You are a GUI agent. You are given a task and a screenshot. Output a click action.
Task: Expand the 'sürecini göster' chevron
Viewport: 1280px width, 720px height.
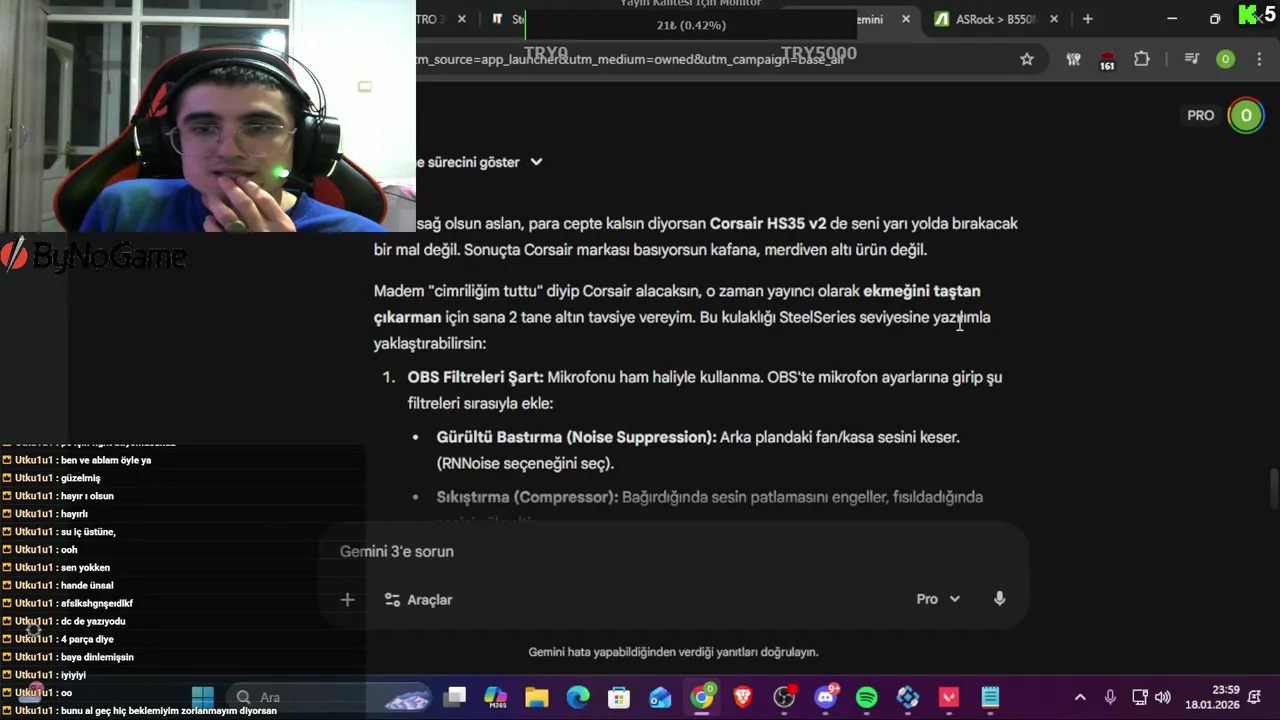pos(536,162)
